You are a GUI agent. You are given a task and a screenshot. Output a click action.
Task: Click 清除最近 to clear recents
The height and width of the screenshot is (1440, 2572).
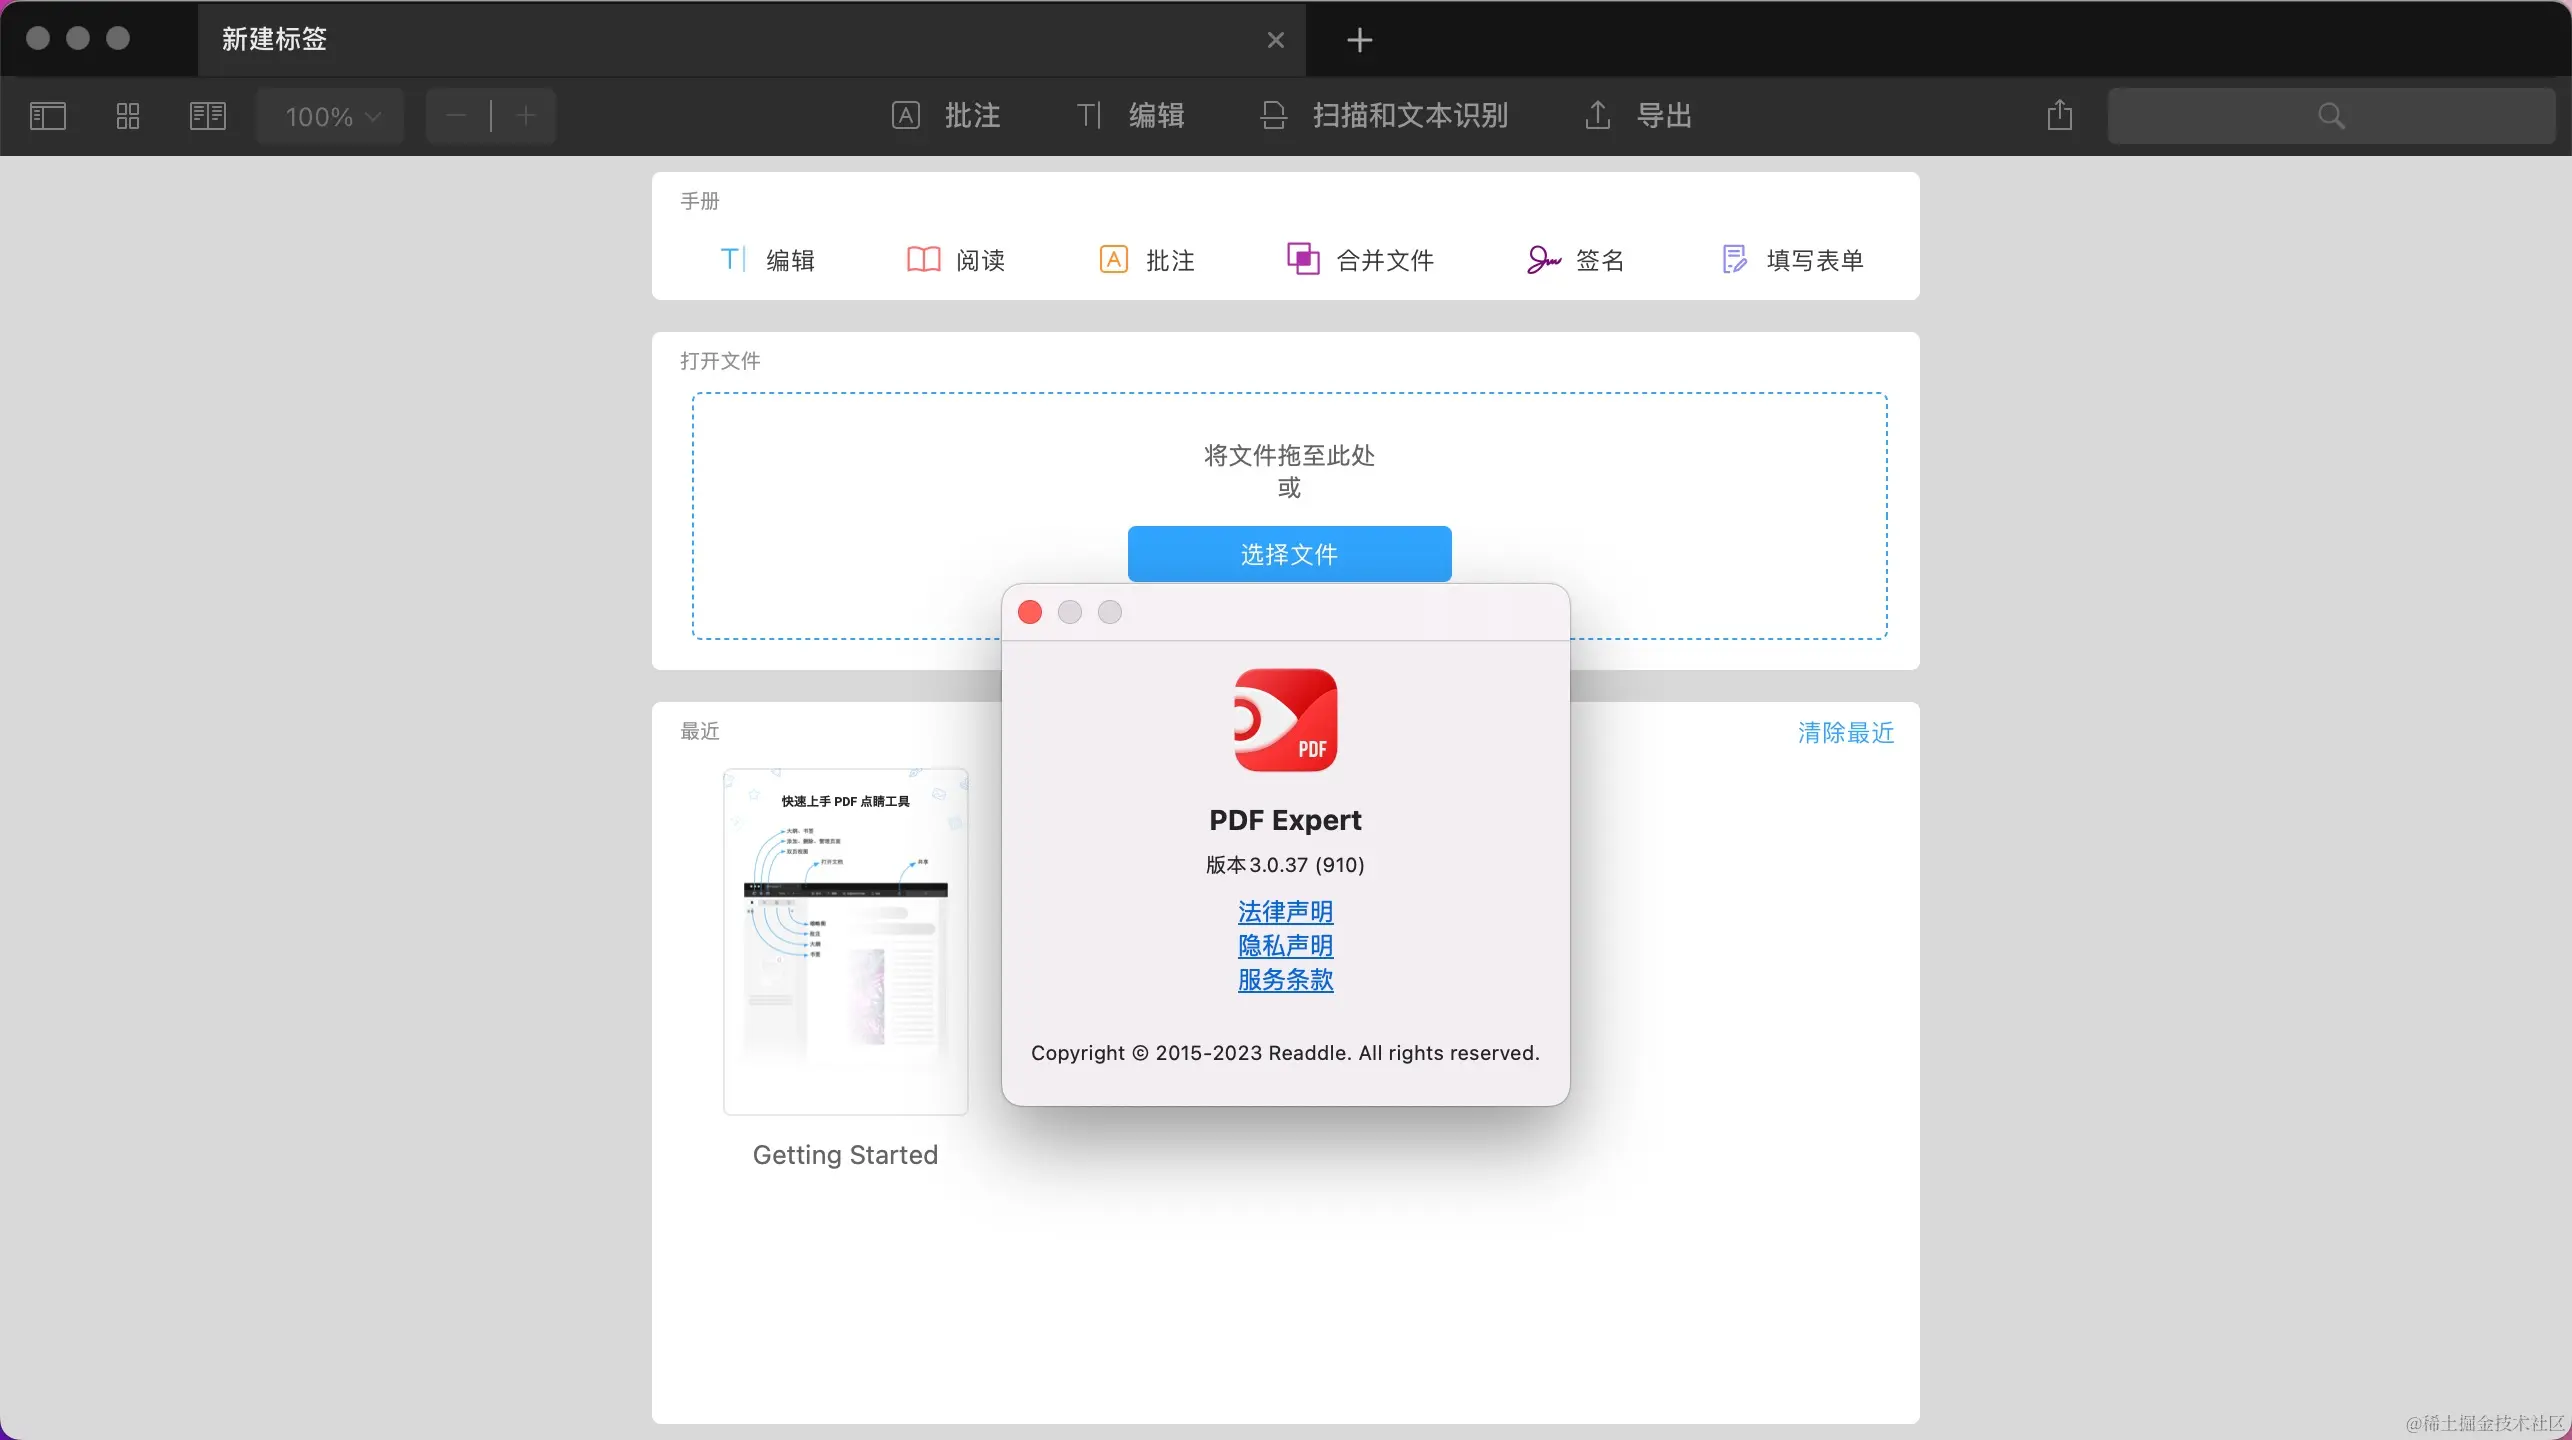tap(1845, 733)
